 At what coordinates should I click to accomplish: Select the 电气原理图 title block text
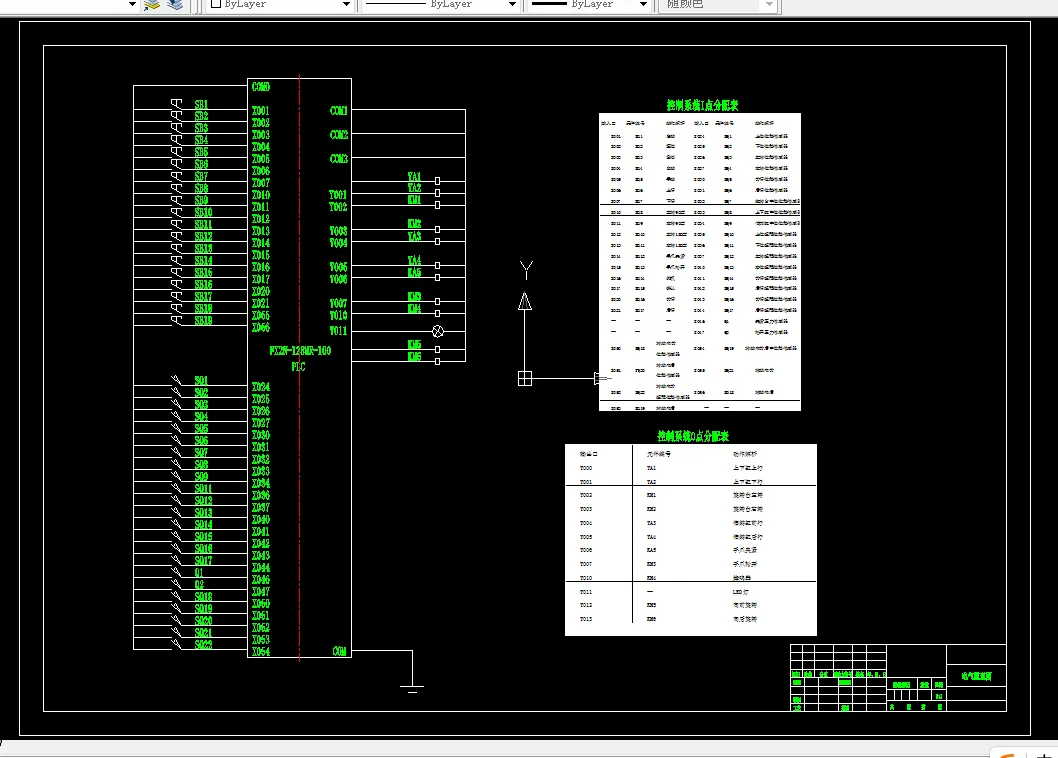(x=976, y=676)
